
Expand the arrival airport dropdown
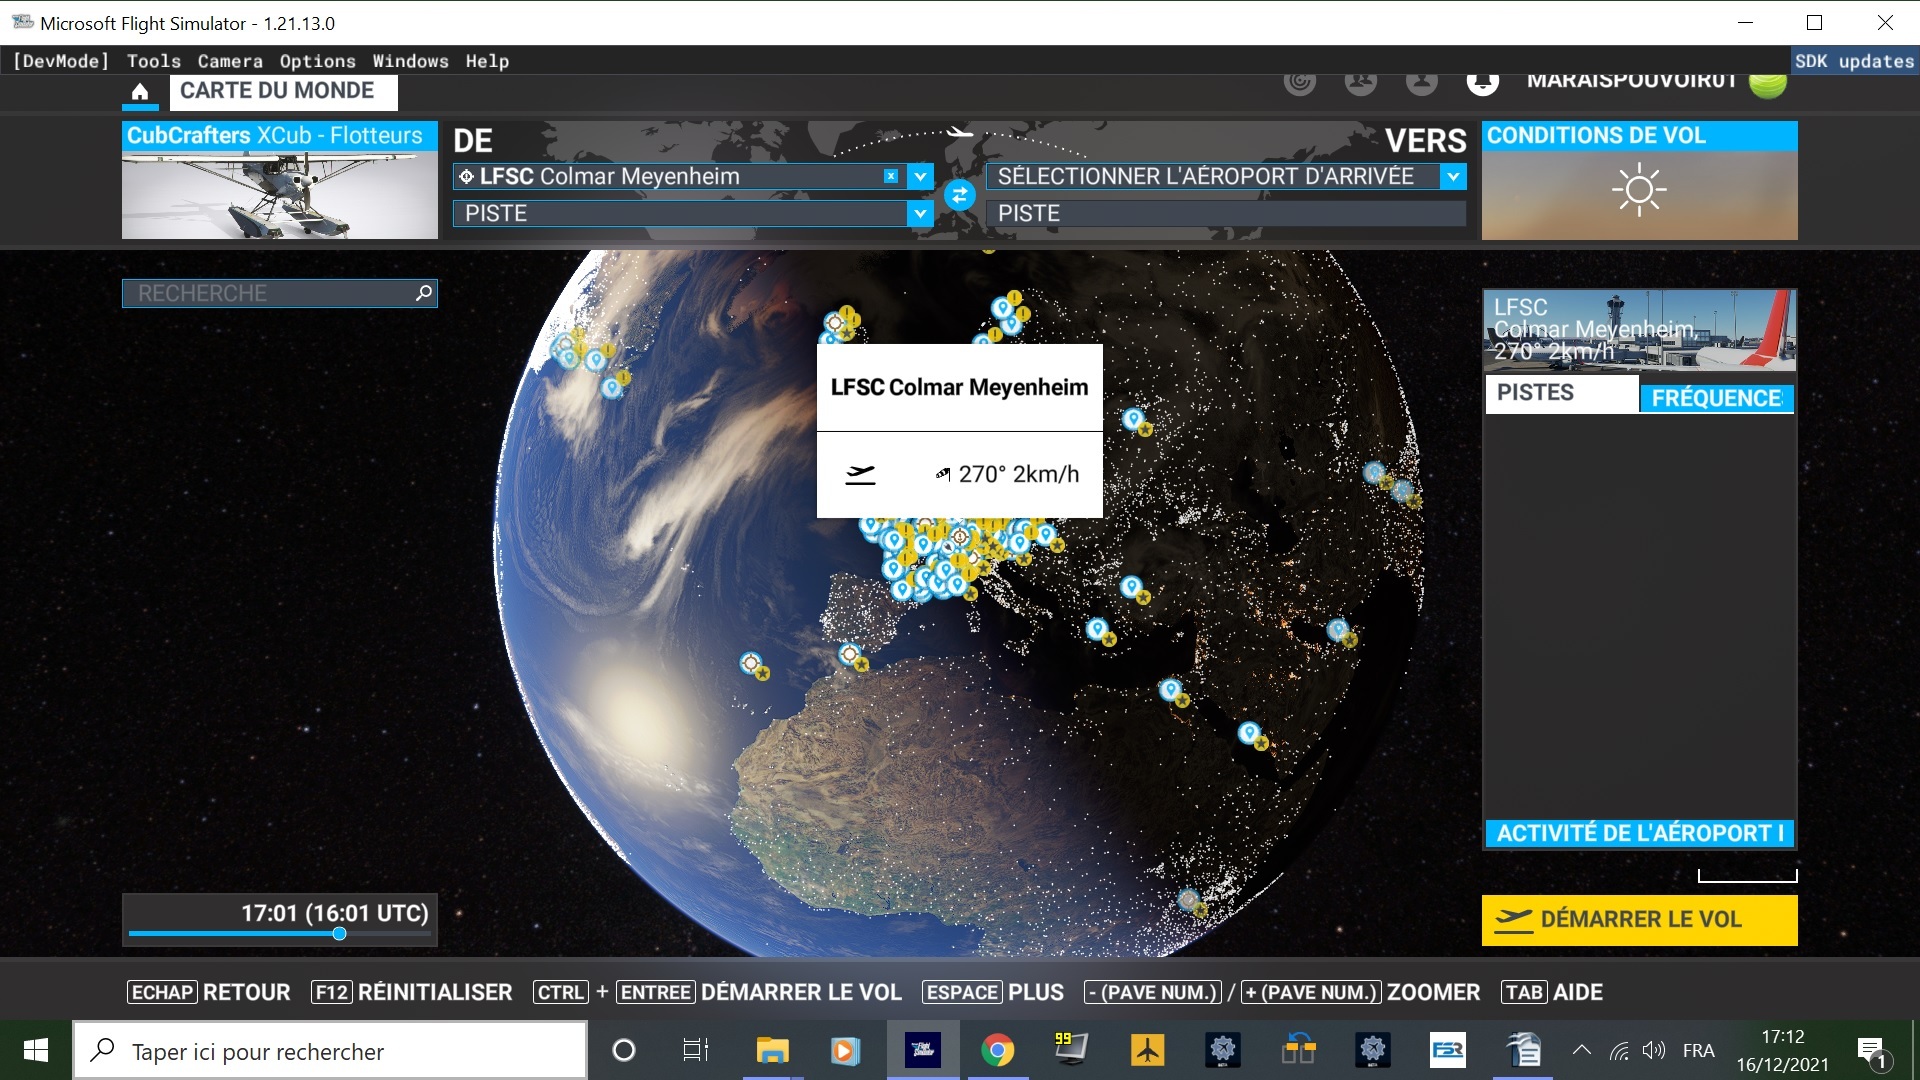(x=1453, y=177)
